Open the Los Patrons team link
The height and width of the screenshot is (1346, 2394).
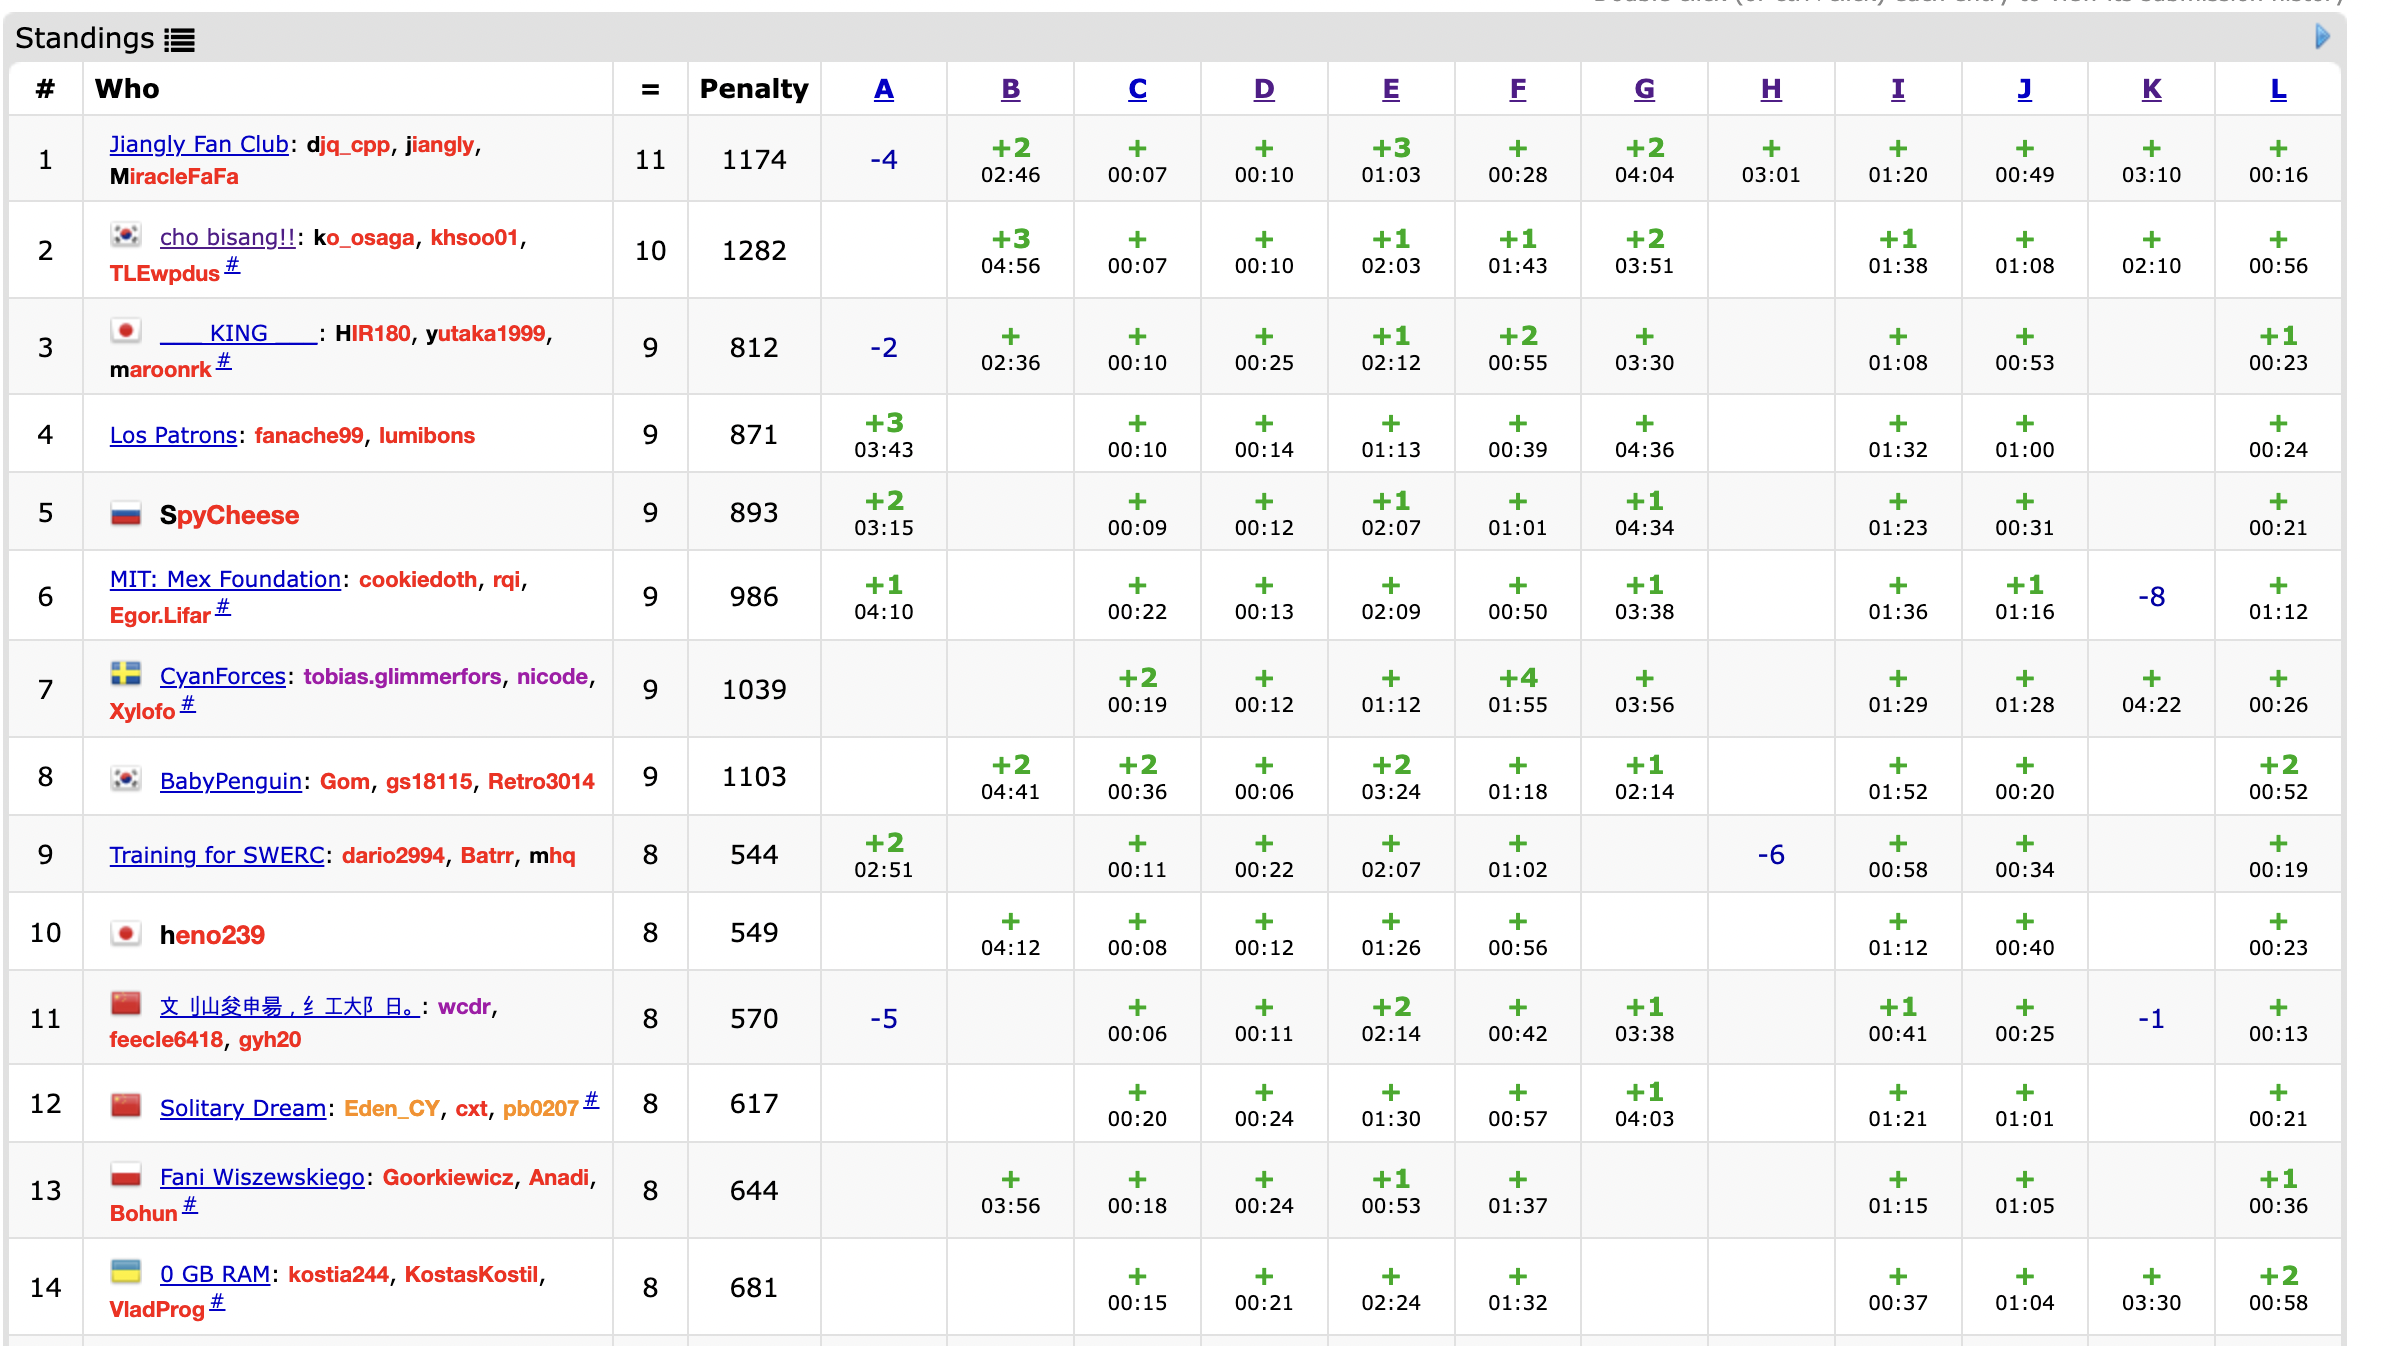173,436
